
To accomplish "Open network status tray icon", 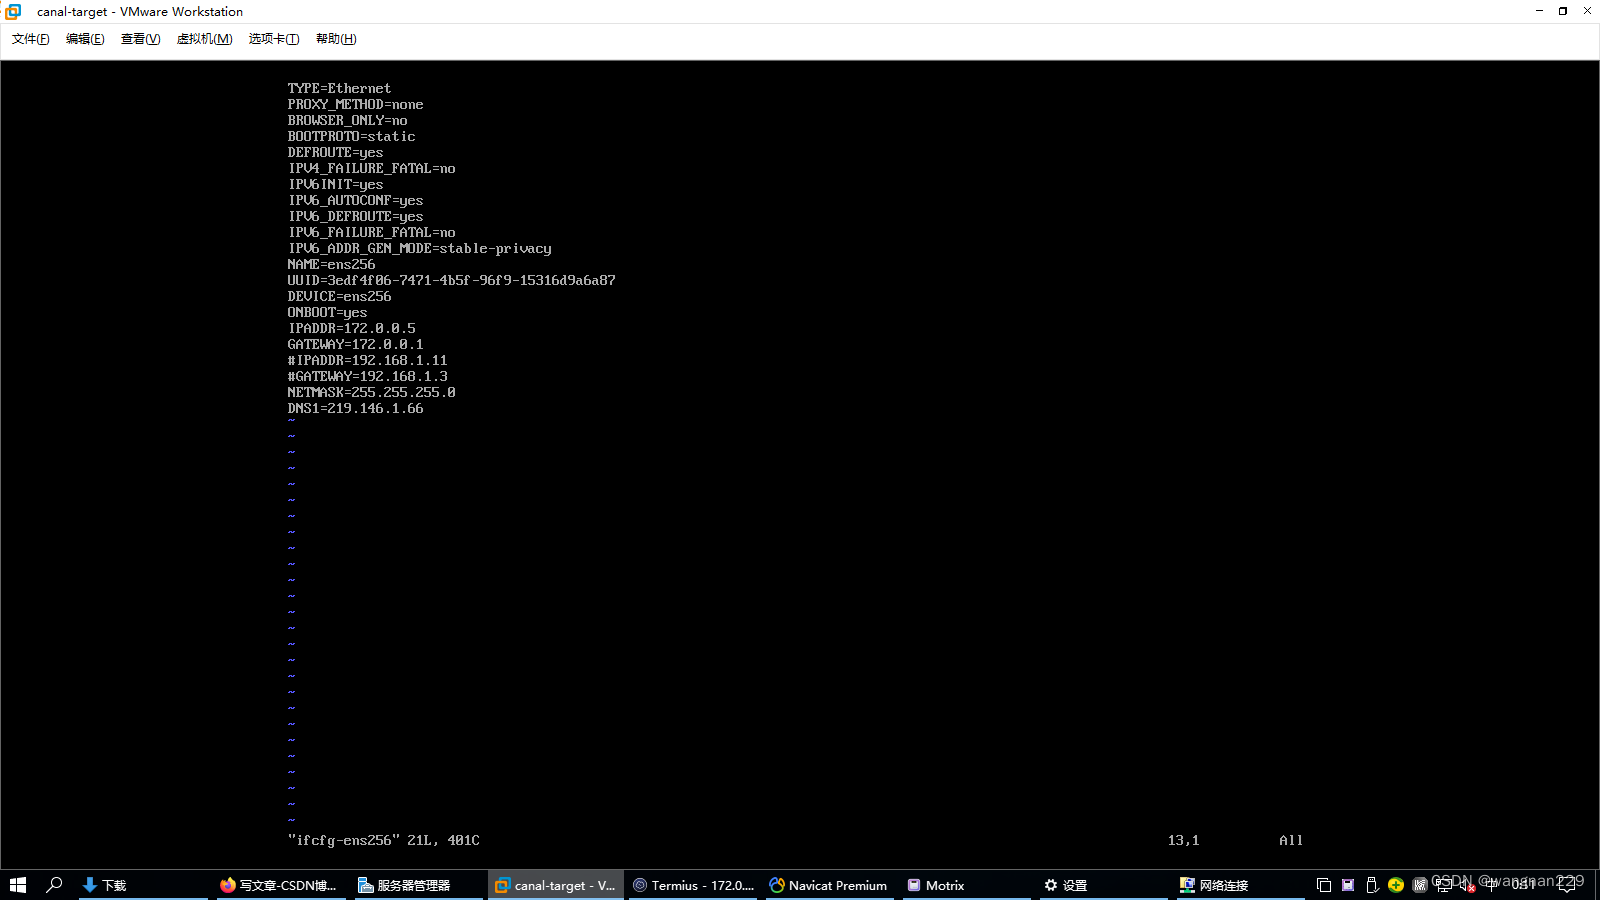I will [1444, 885].
